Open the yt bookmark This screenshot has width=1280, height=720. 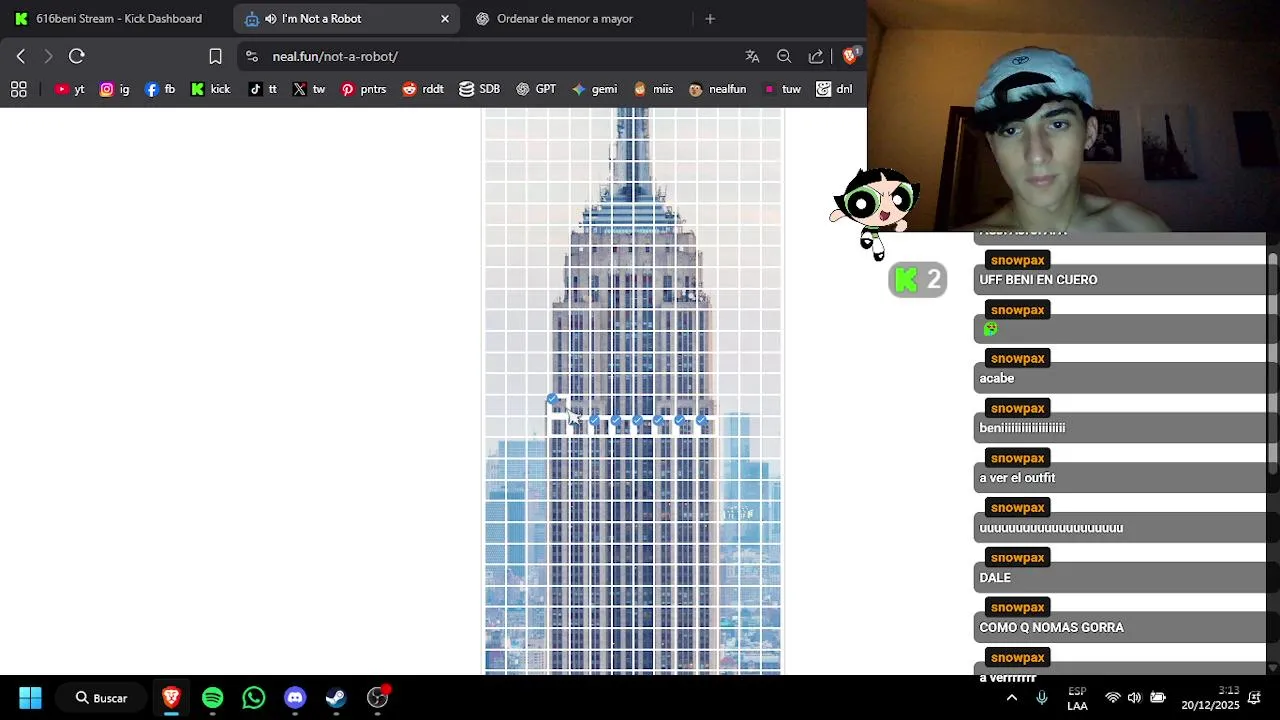(70, 89)
